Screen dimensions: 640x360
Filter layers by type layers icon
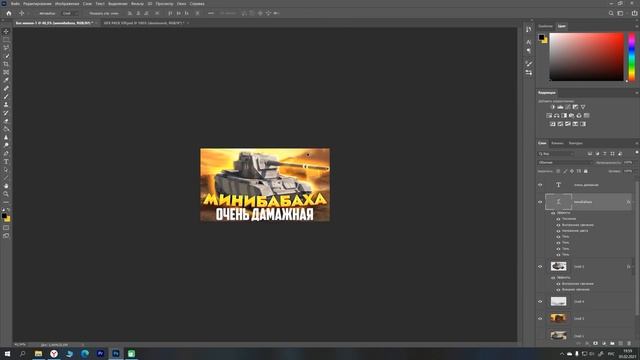(x=605, y=154)
